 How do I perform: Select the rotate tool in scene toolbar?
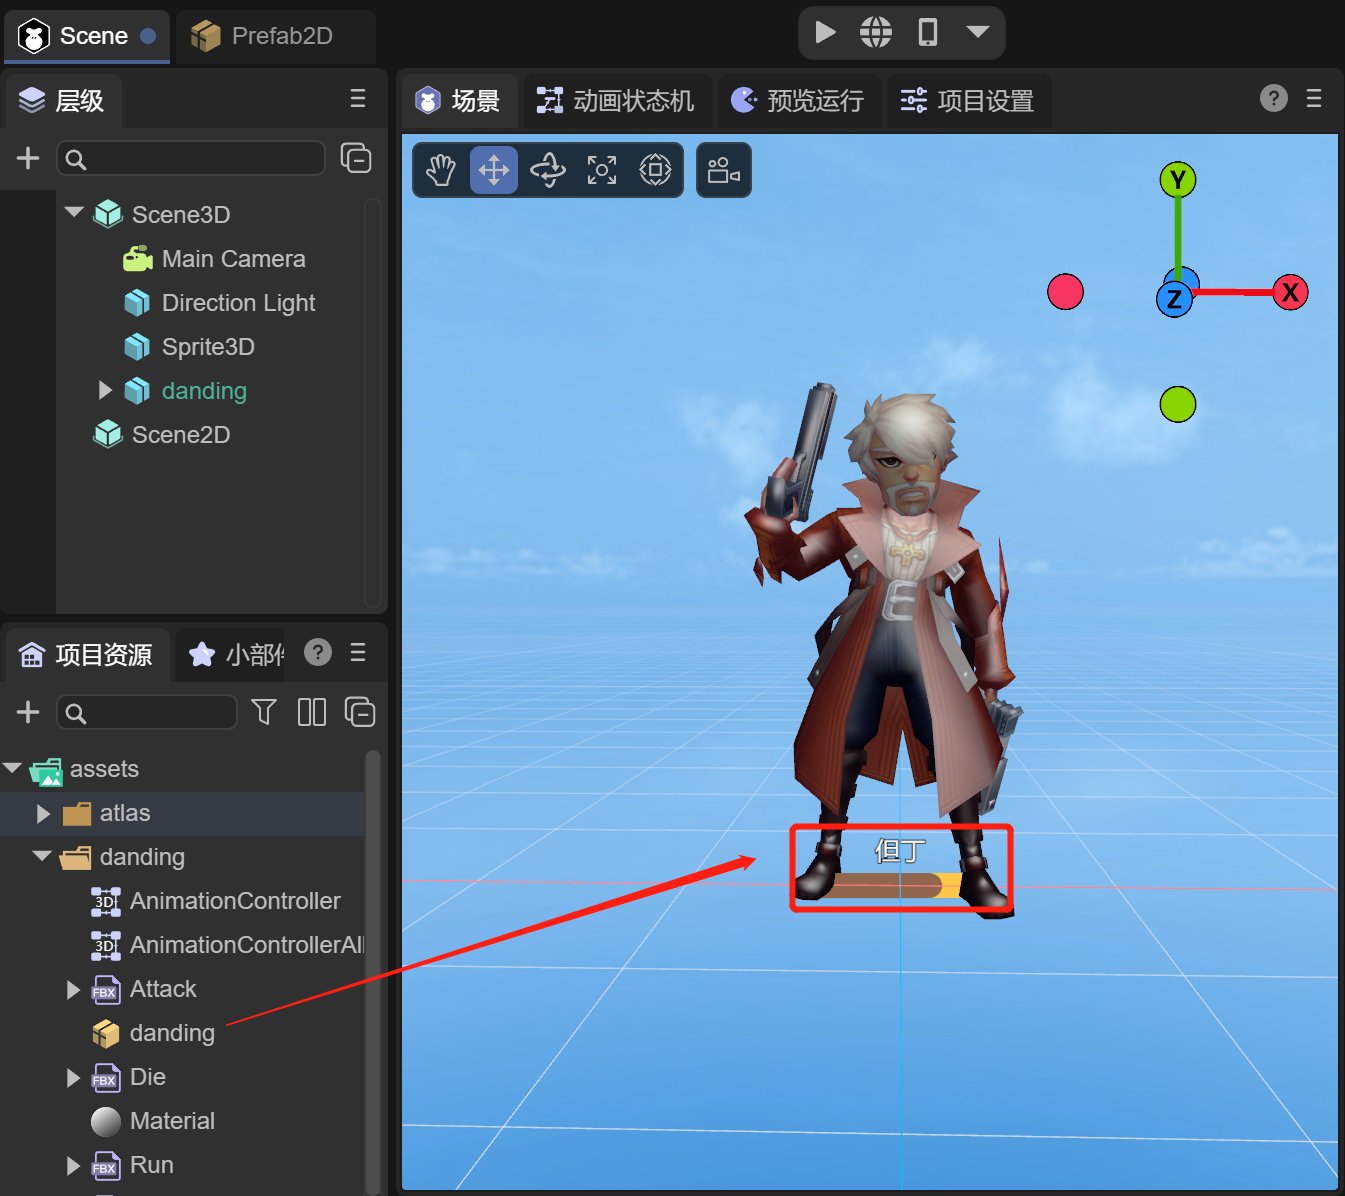(548, 170)
